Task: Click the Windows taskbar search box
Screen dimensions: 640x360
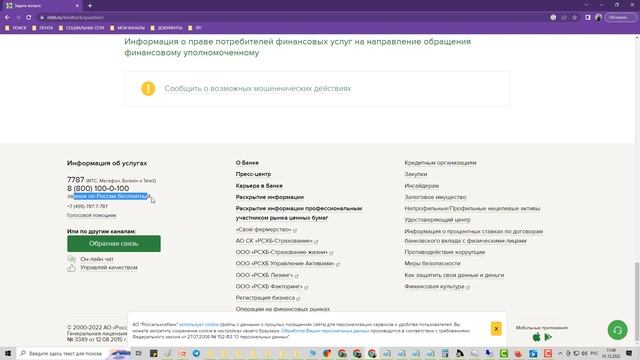Action: (61, 353)
